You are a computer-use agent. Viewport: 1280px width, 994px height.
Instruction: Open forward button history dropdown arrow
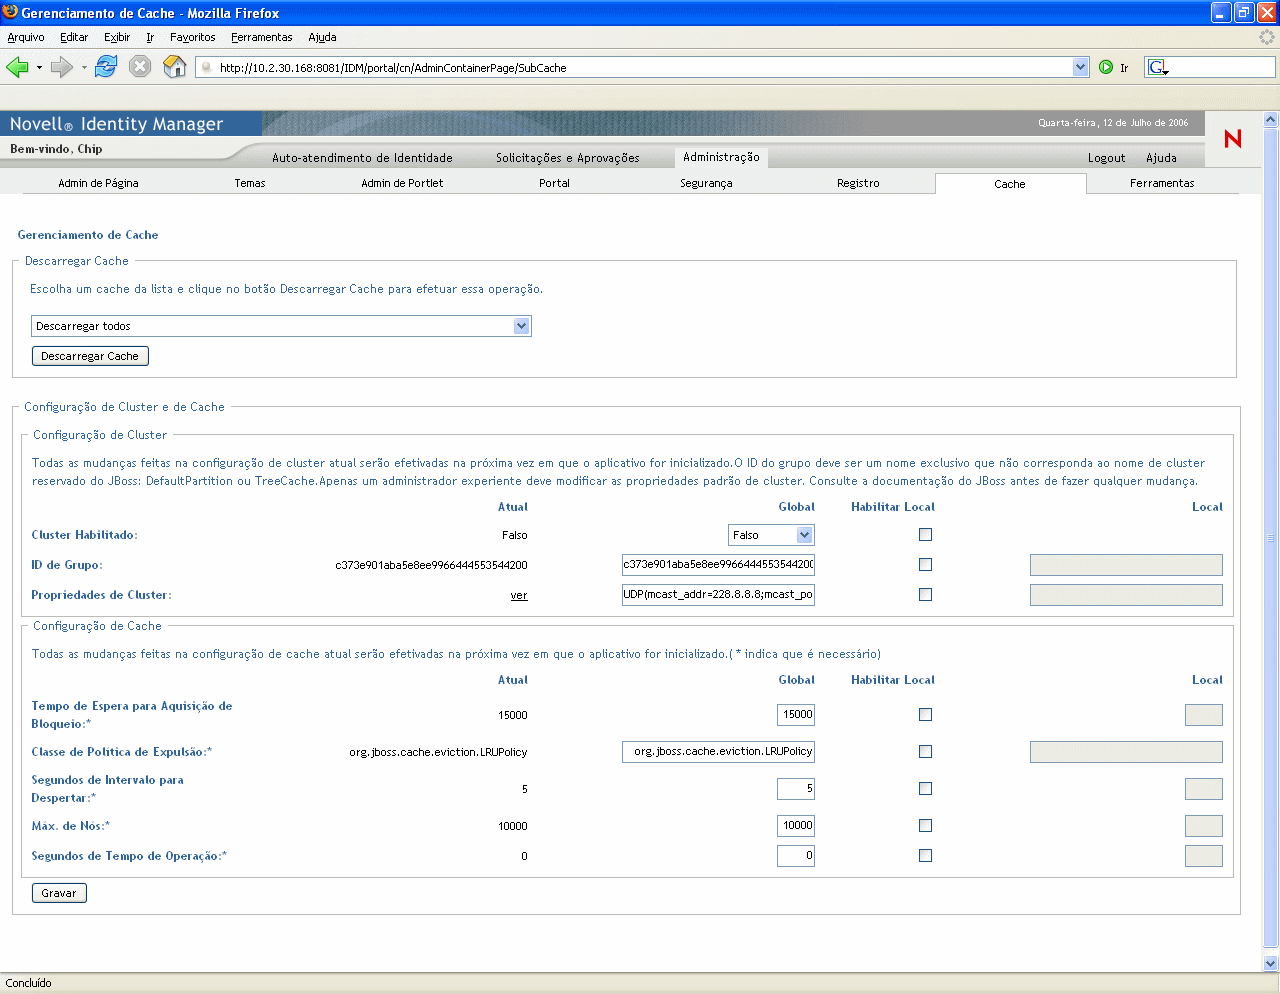(x=84, y=68)
